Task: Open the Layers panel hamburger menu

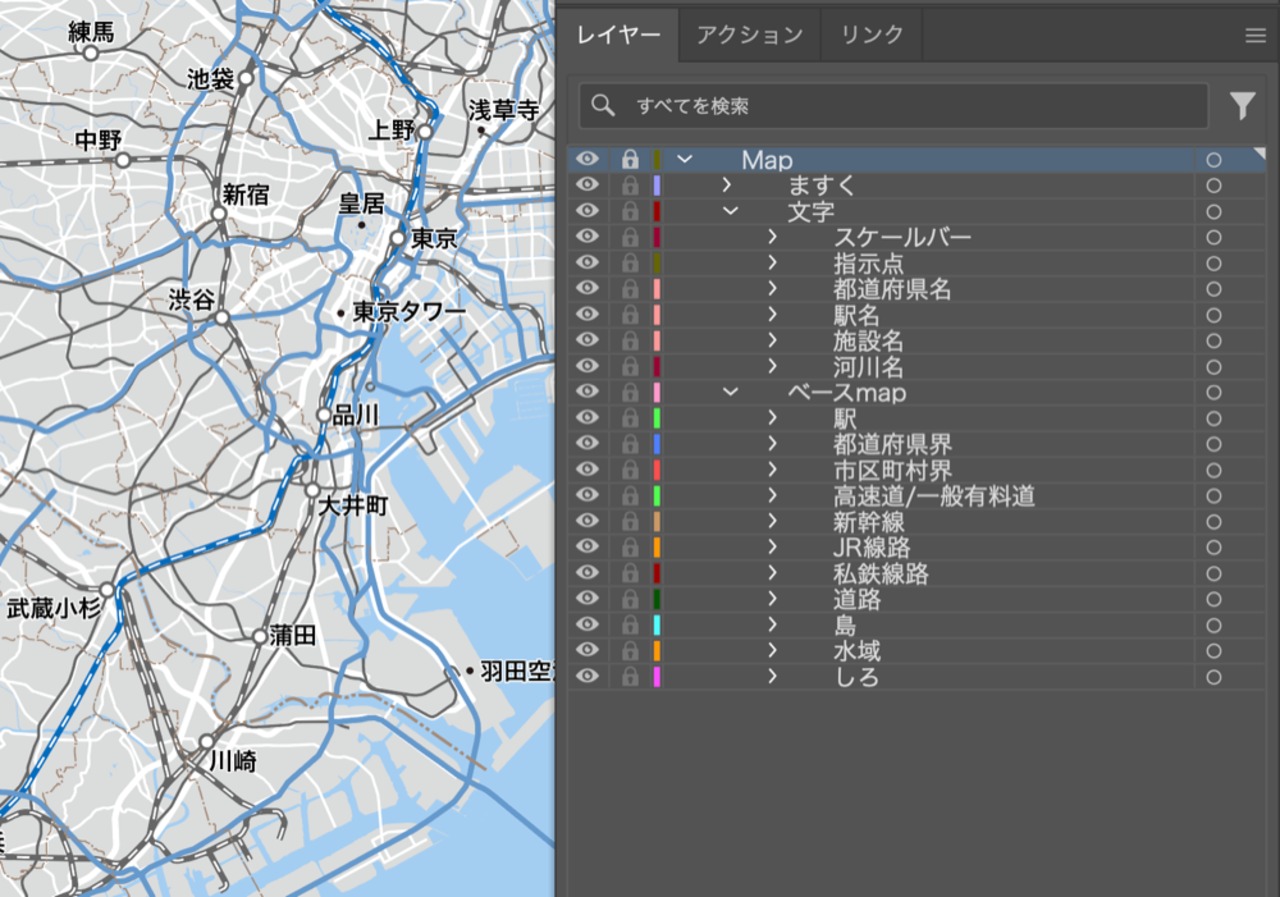Action: [1255, 36]
